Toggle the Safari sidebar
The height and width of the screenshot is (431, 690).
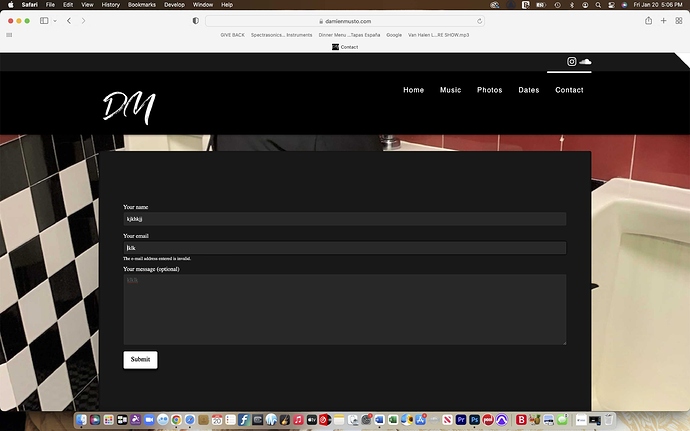click(x=44, y=20)
